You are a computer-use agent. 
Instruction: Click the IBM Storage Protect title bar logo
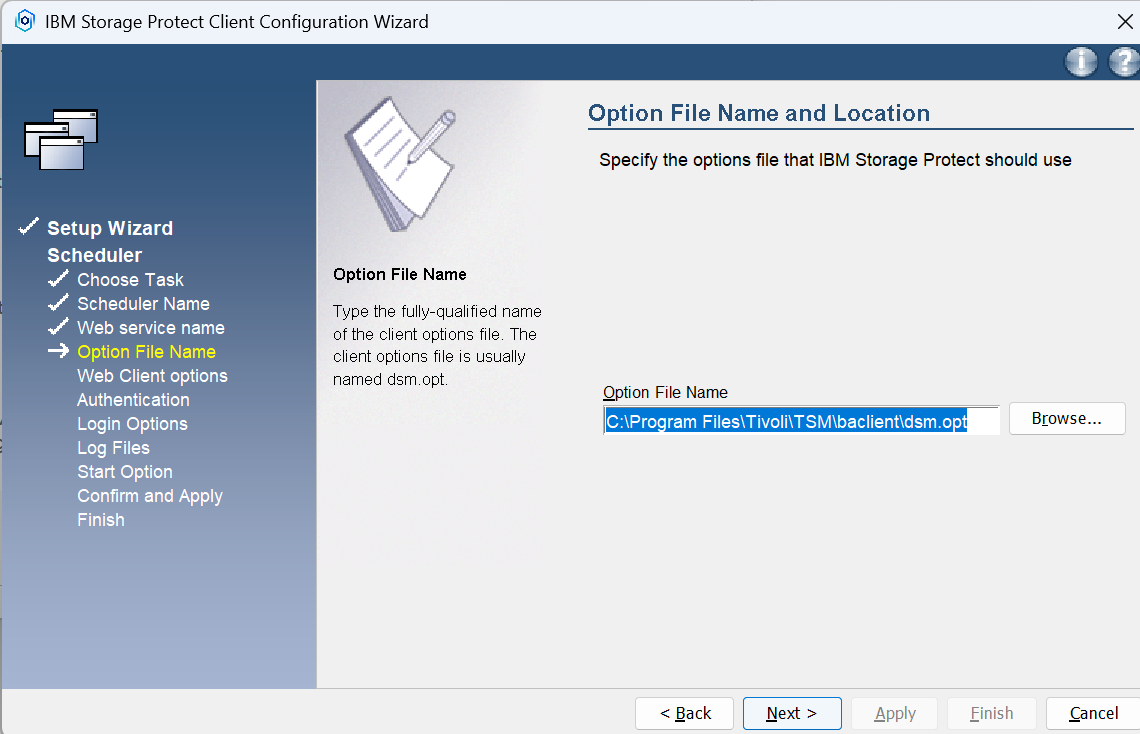(25, 21)
